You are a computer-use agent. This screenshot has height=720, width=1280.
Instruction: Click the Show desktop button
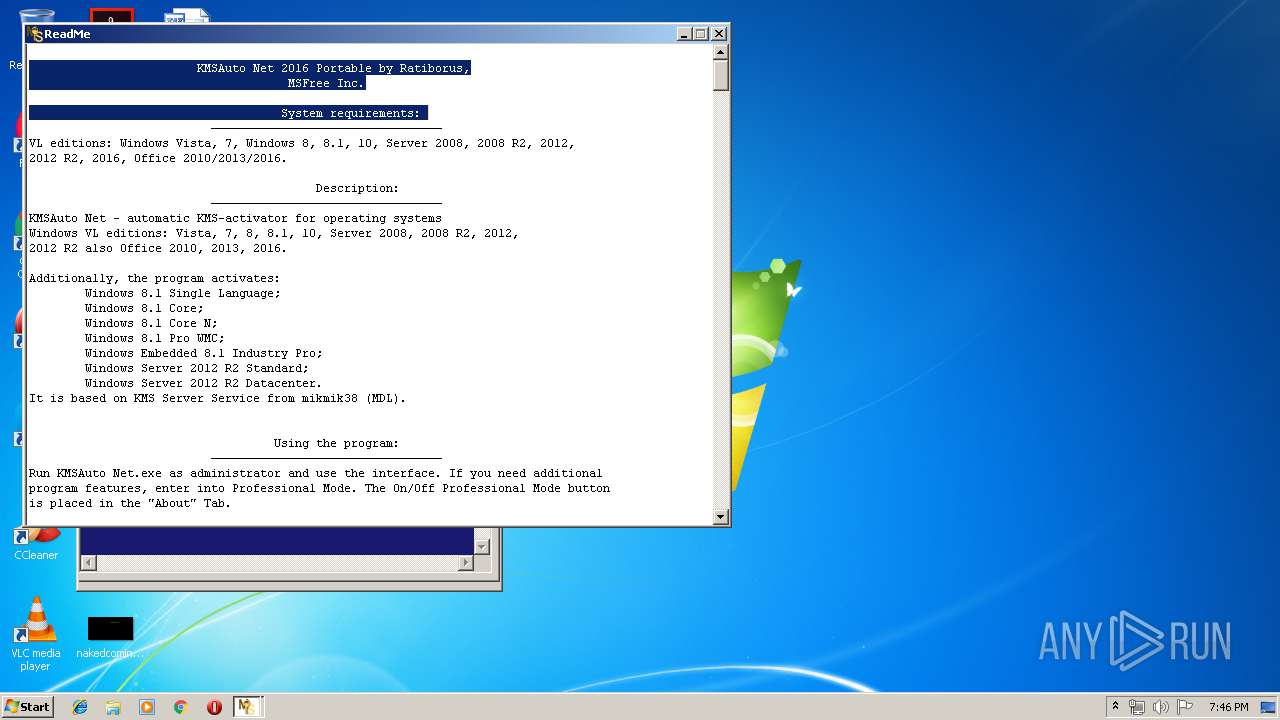coord(1268,707)
